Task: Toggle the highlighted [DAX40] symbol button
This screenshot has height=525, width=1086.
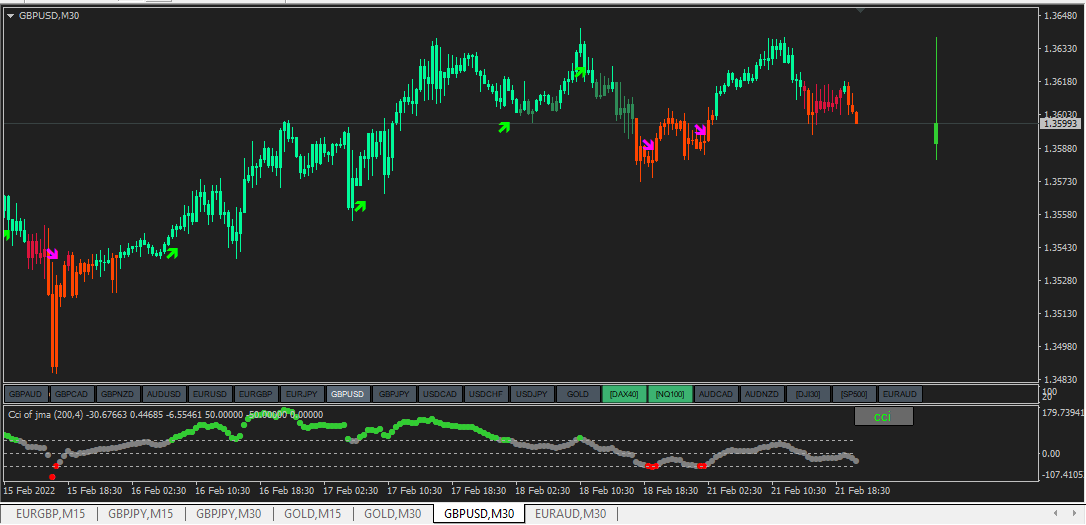Action: (624, 394)
